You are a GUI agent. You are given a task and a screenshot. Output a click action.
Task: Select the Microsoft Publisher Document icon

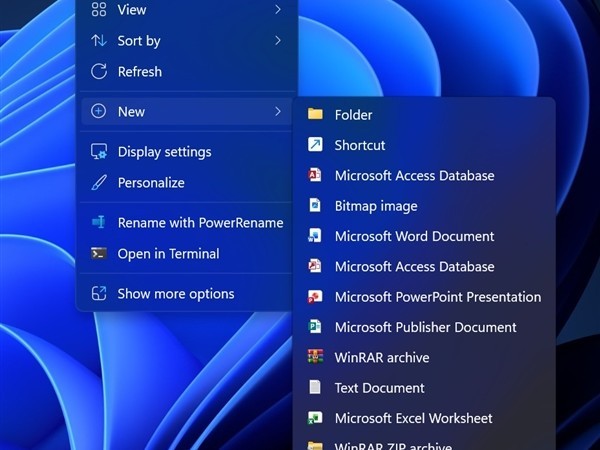tap(315, 327)
